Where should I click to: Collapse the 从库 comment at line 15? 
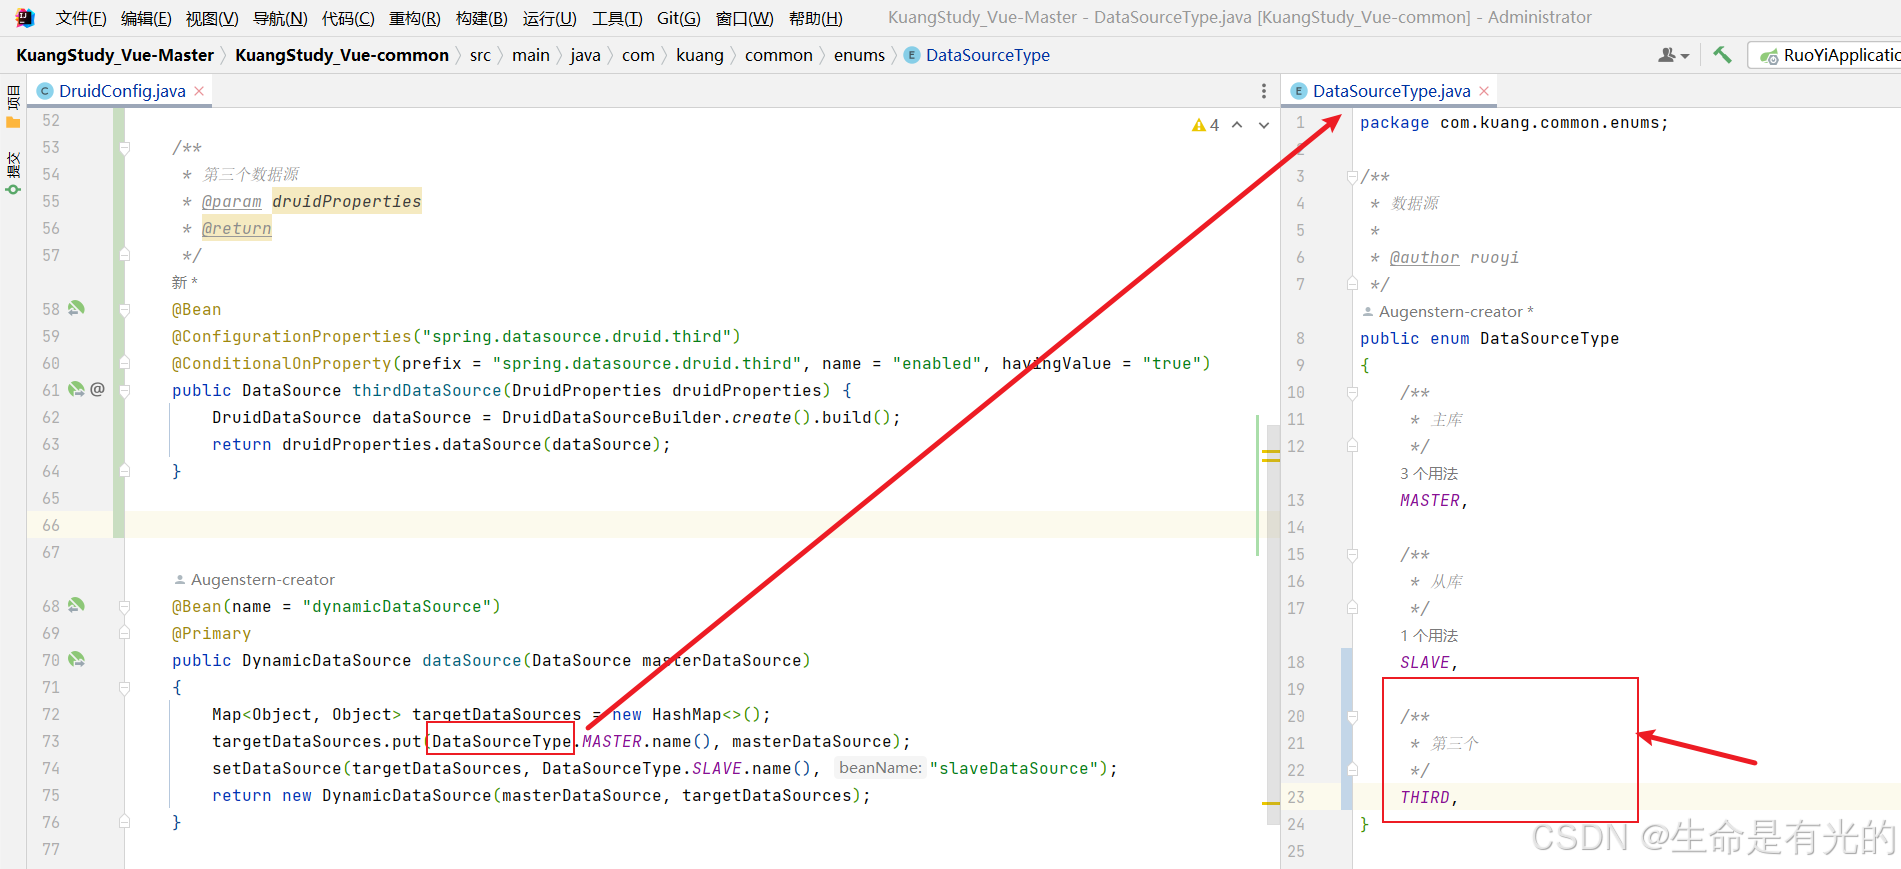1352,554
